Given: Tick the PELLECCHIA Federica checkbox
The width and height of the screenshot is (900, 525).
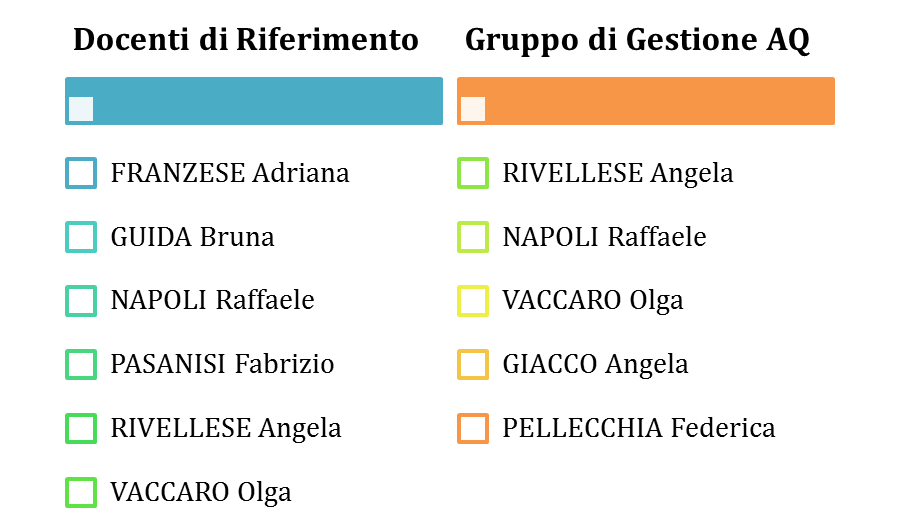Looking at the screenshot, I should 473,428.
